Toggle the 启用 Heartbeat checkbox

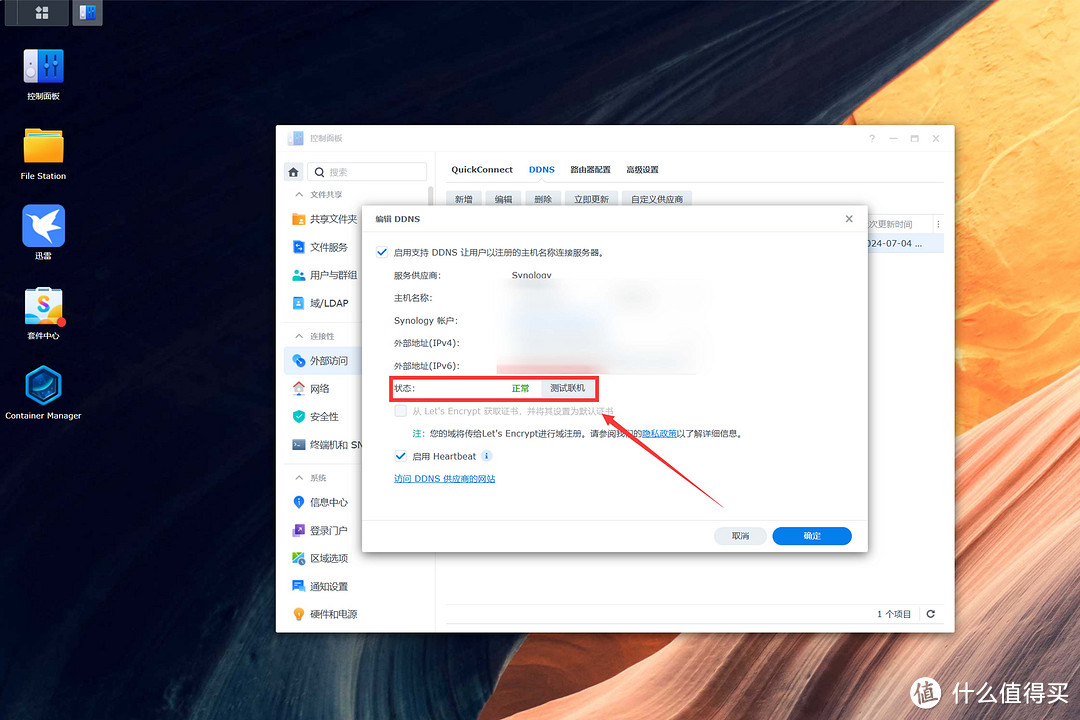coord(402,456)
